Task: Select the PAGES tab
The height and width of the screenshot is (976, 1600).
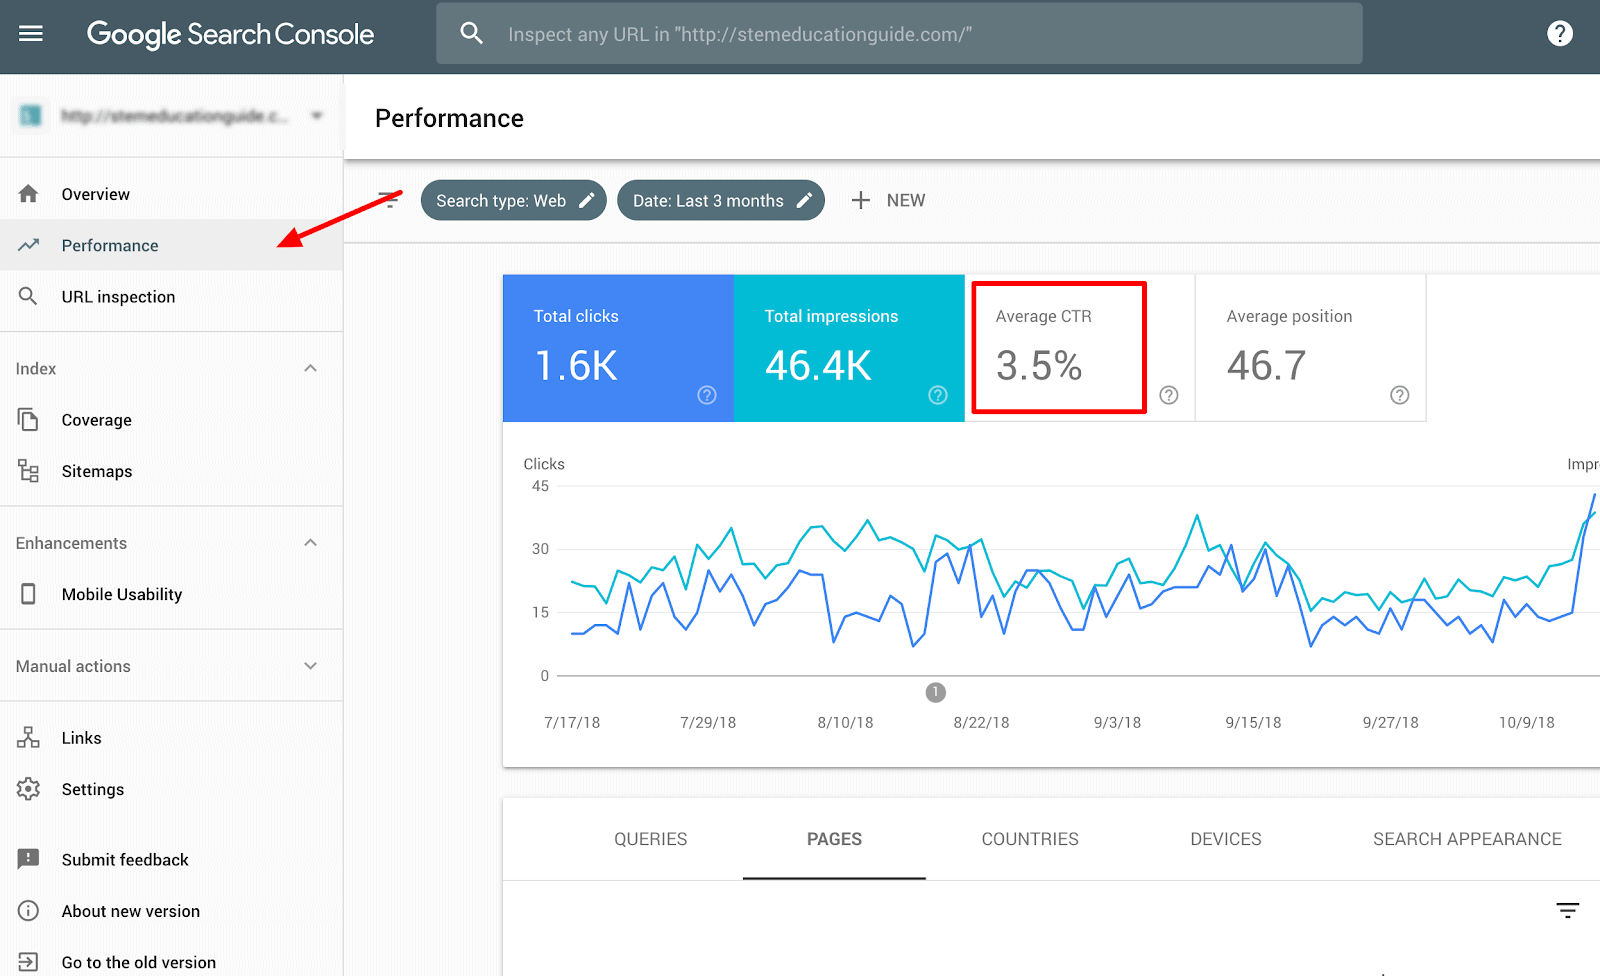Action: 834,839
